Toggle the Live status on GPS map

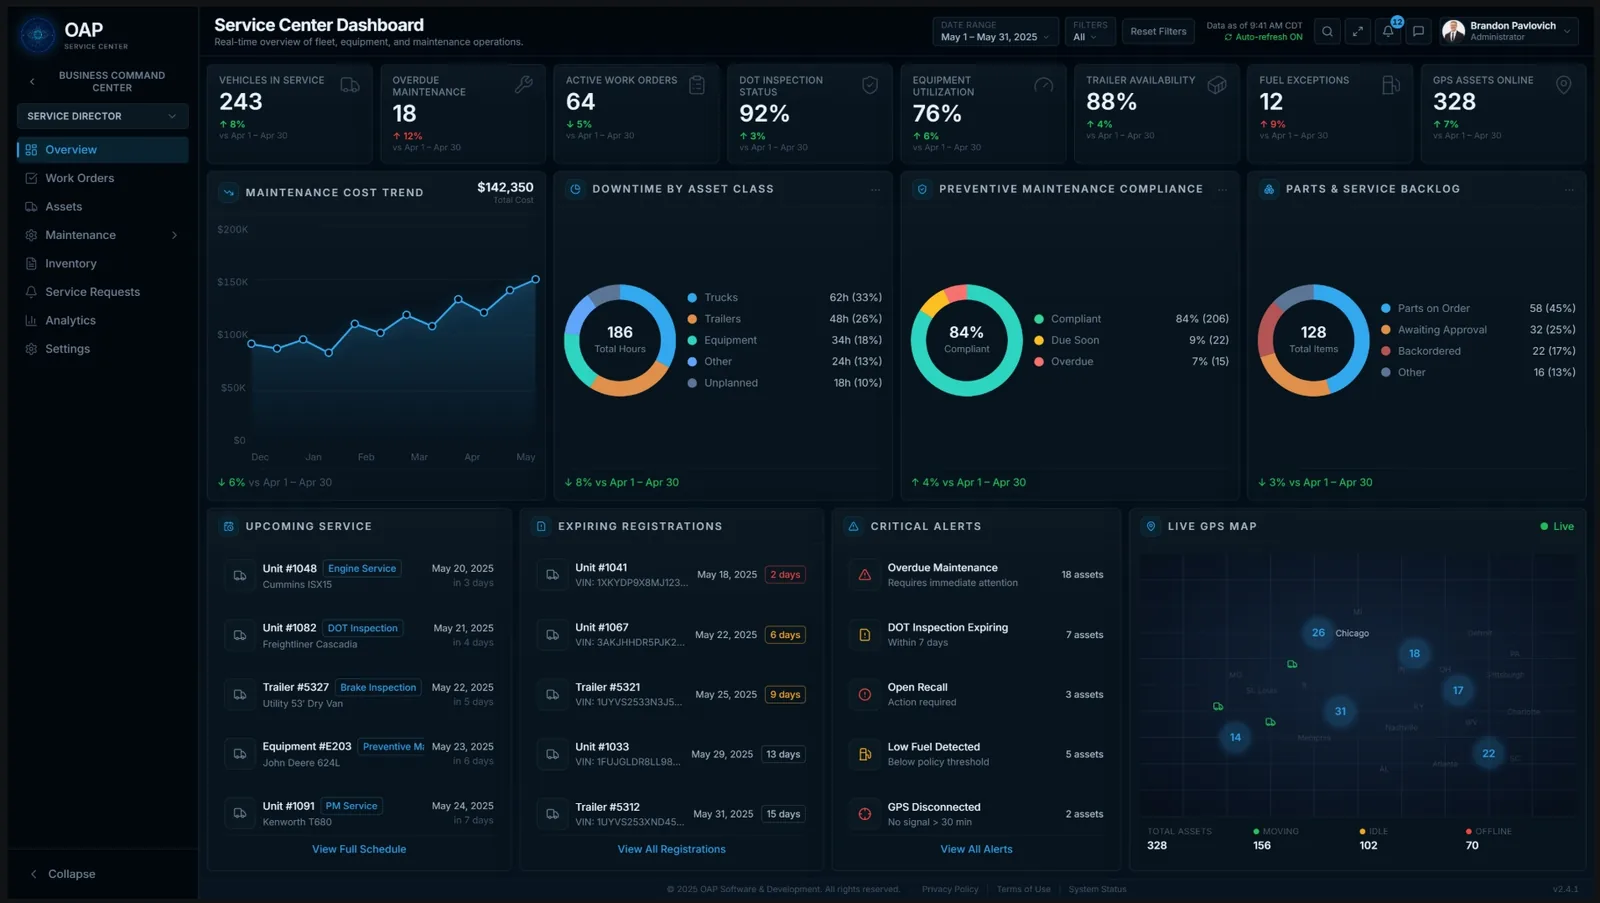1557,526
